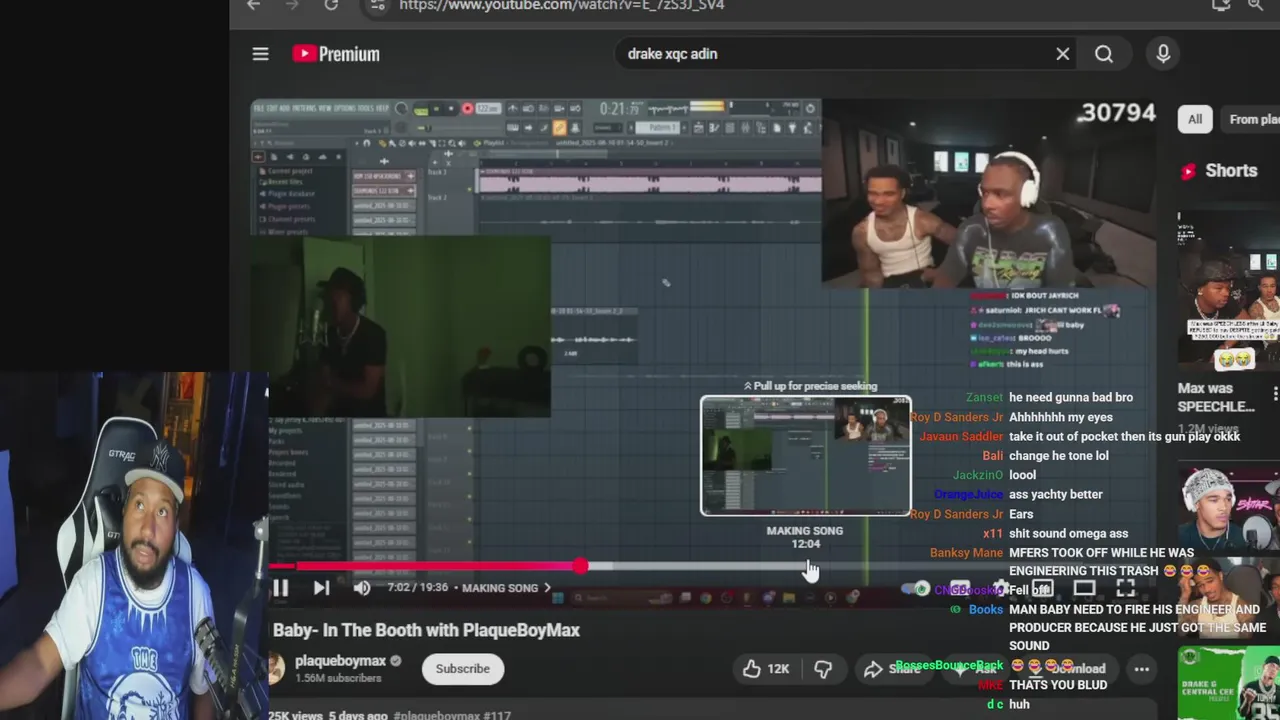This screenshot has width=1280, height=720.
Task: Go to YouTube Premium home logo
Action: [336, 54]
